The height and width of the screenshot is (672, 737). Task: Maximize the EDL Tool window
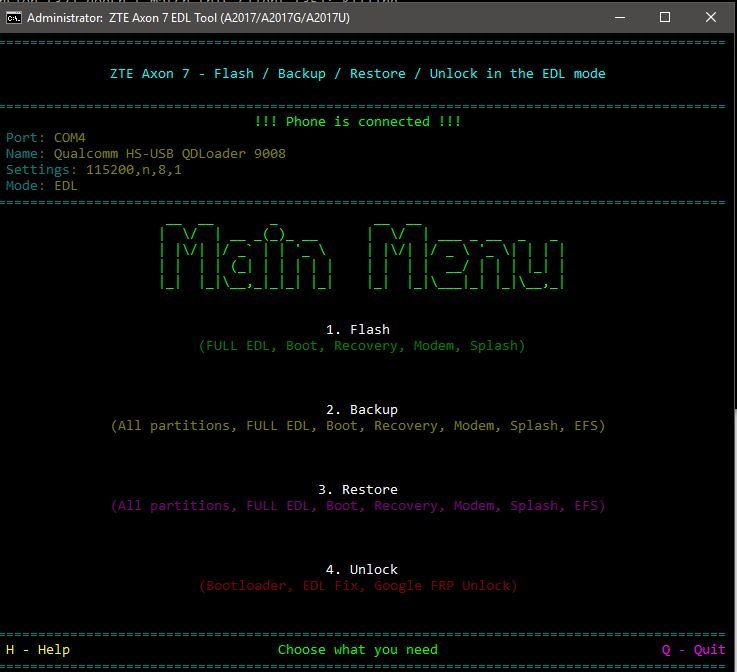[665, 17]
